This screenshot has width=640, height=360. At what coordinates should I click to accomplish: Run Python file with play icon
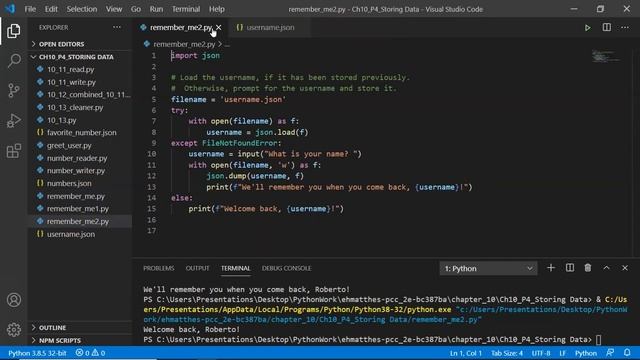coord(587,28)
